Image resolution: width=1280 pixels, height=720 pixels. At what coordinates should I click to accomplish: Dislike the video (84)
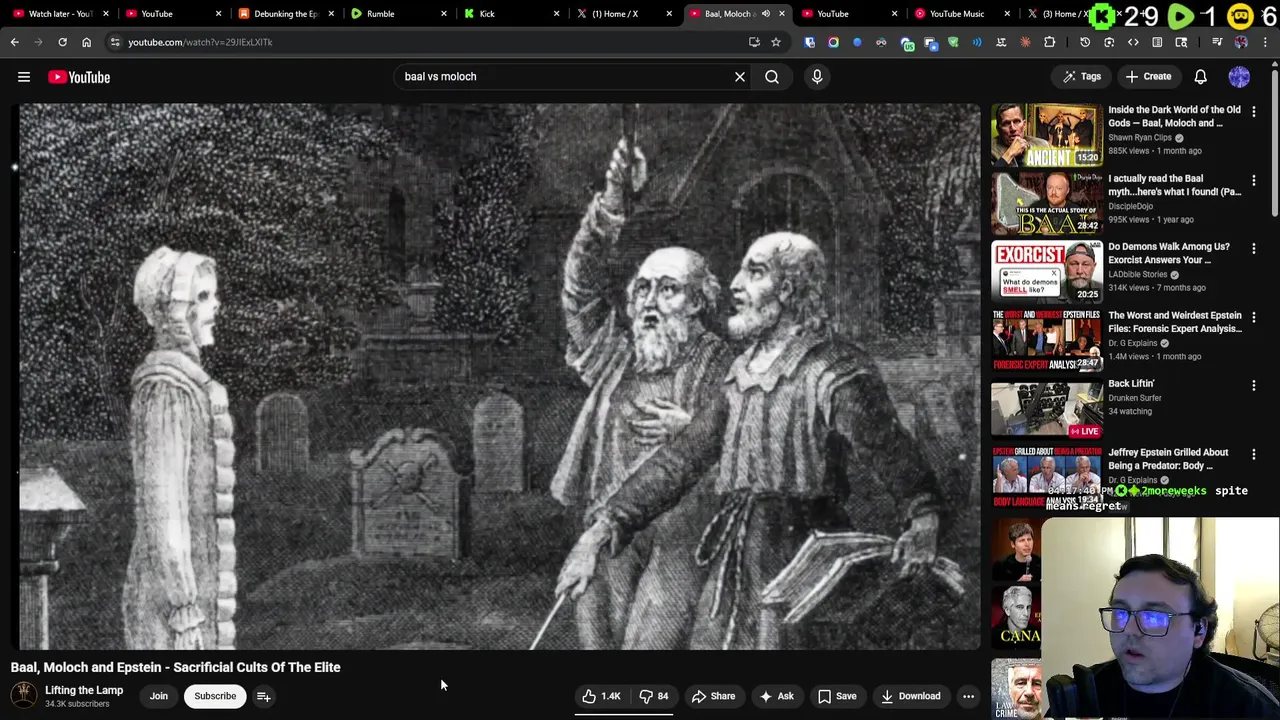click(654, 696)
